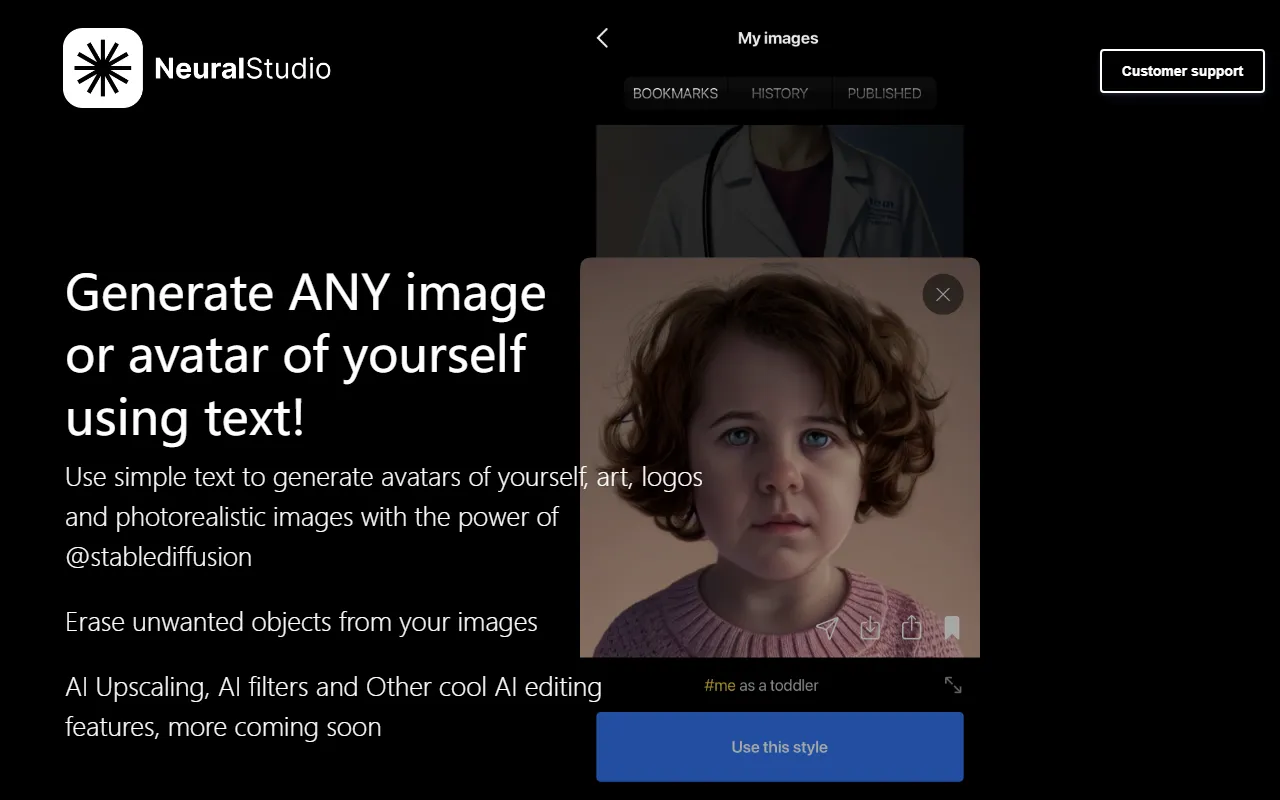Open Customer support
The image size is (1280, 800).
pos(1182,71)
